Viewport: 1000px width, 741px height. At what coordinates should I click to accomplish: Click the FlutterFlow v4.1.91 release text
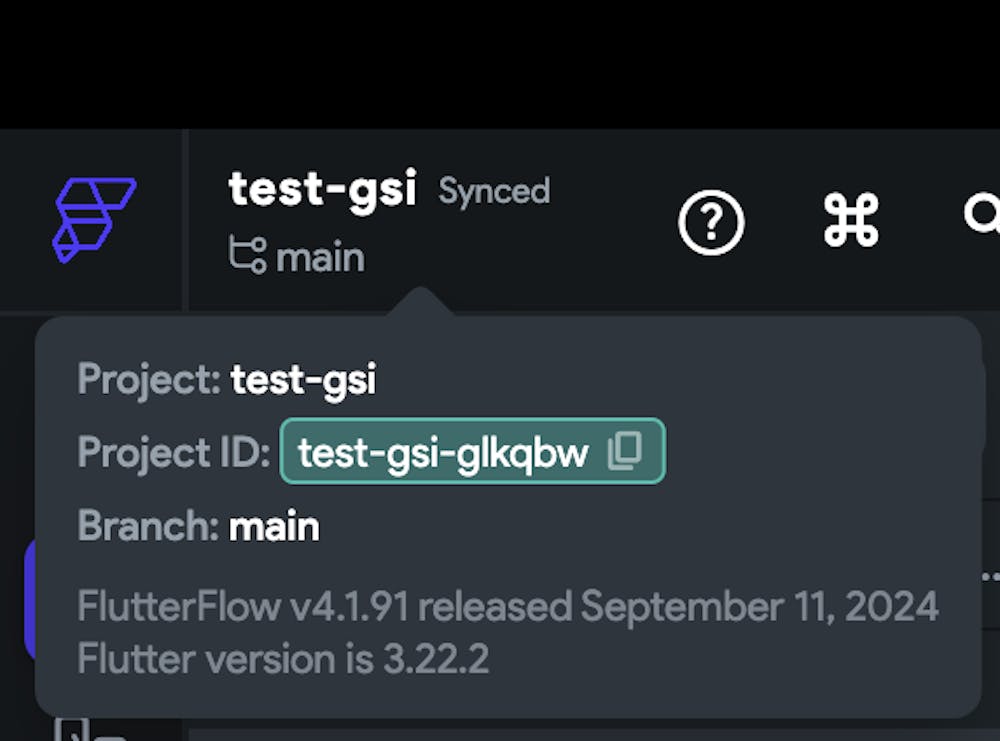[x=508, y=607]
